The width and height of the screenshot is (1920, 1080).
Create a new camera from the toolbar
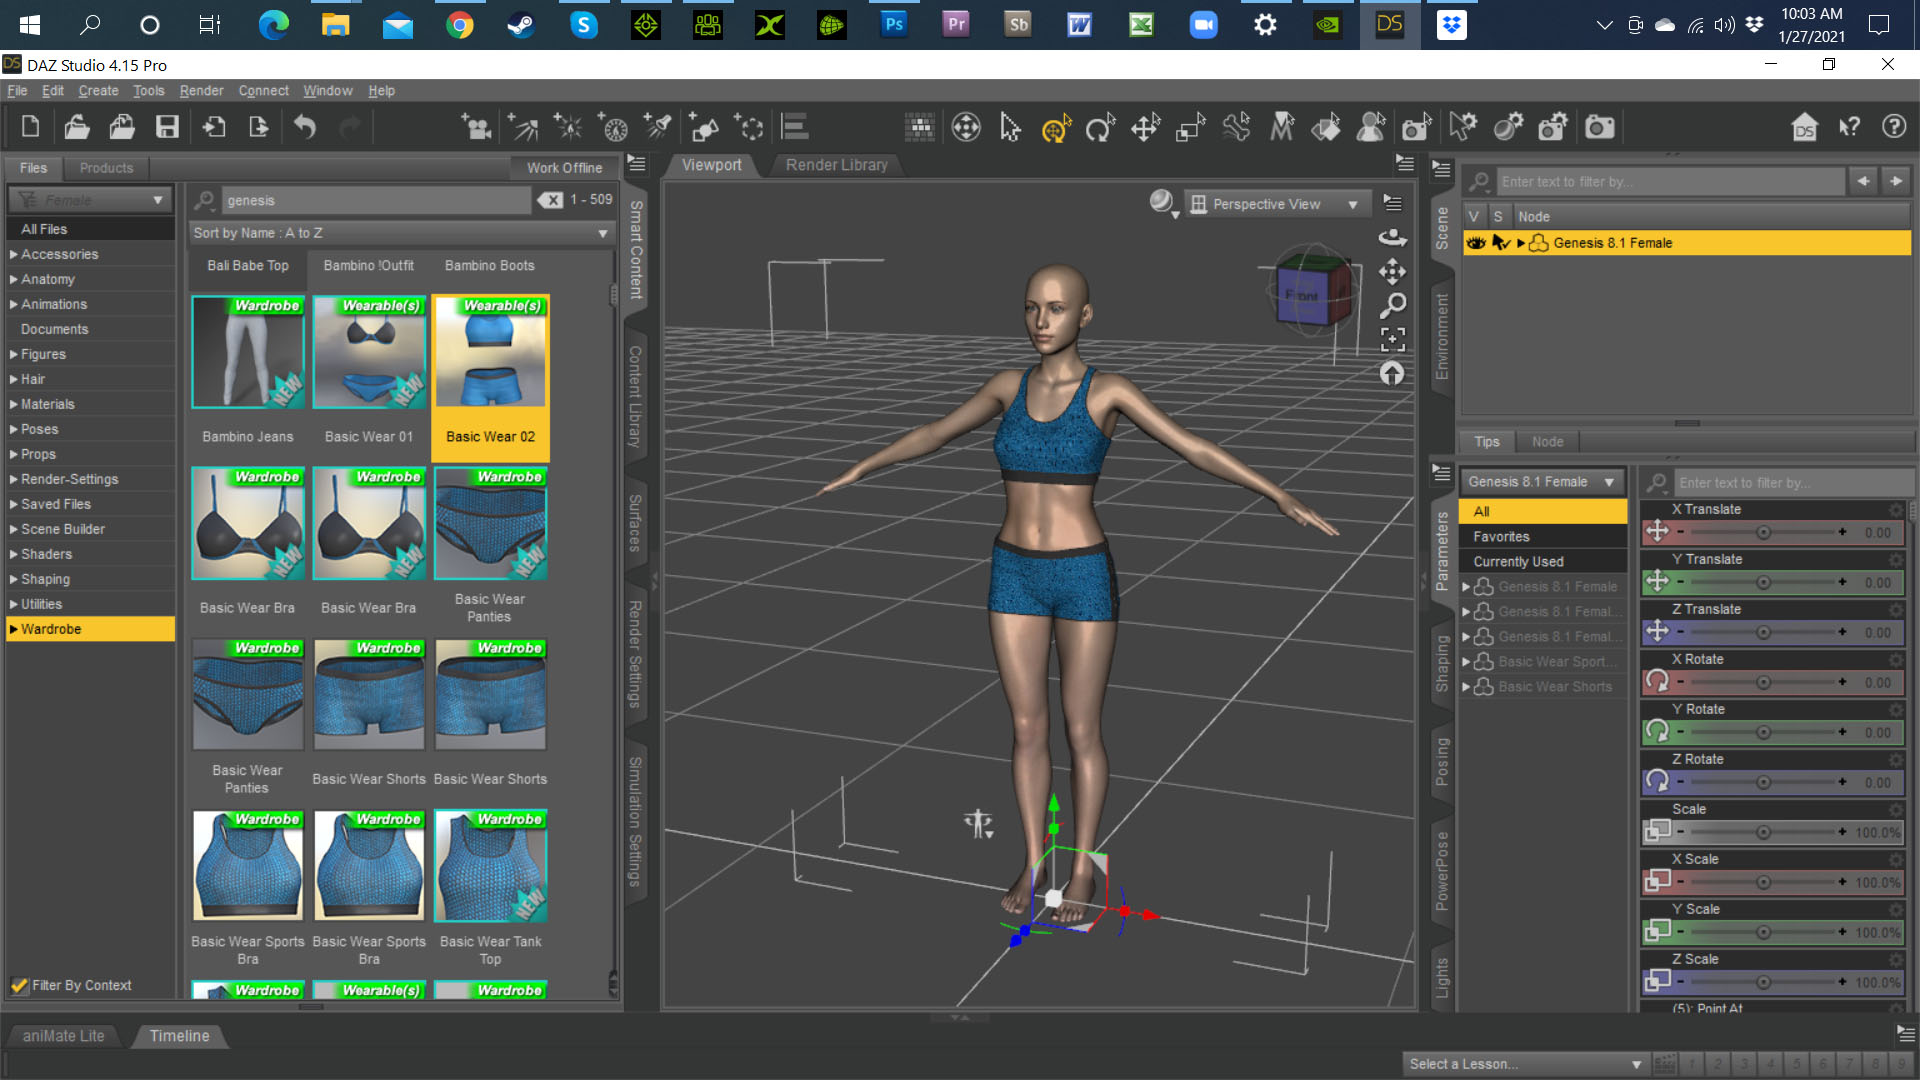(x=476, y=127)
